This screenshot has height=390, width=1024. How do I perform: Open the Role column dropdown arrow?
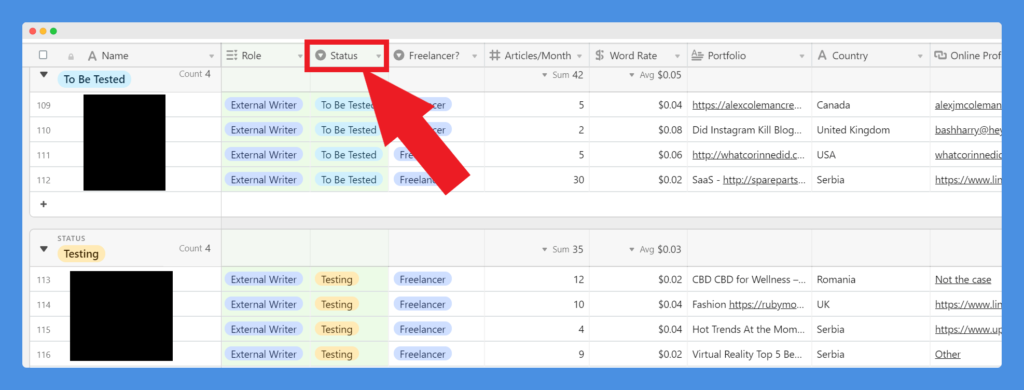(300, 56)
